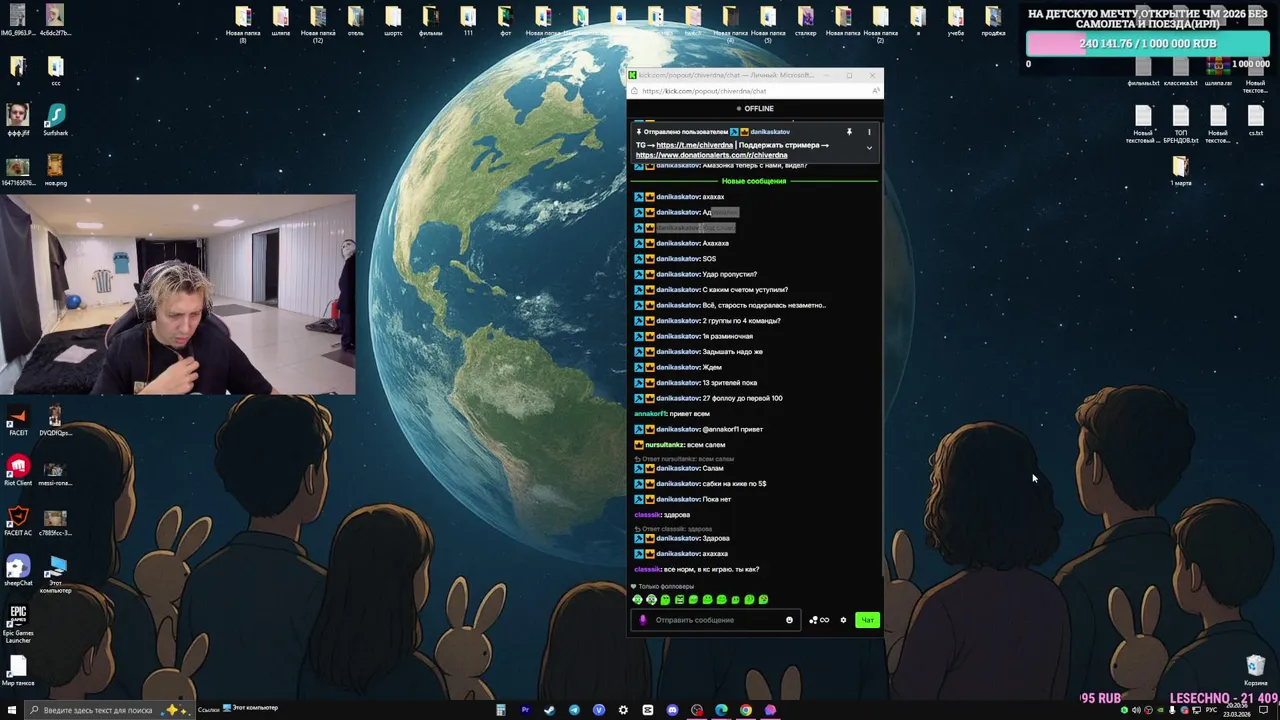The image size is (1280, 720).
Task: Open the шортс folder
Action: point(393,20)
